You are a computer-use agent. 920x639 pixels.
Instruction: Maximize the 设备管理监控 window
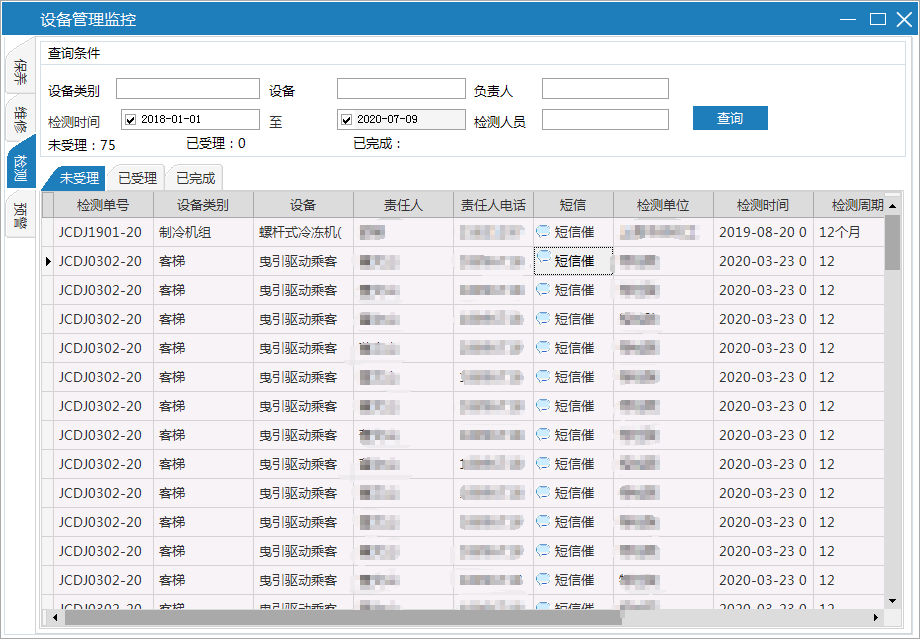[x=878, y=19]
